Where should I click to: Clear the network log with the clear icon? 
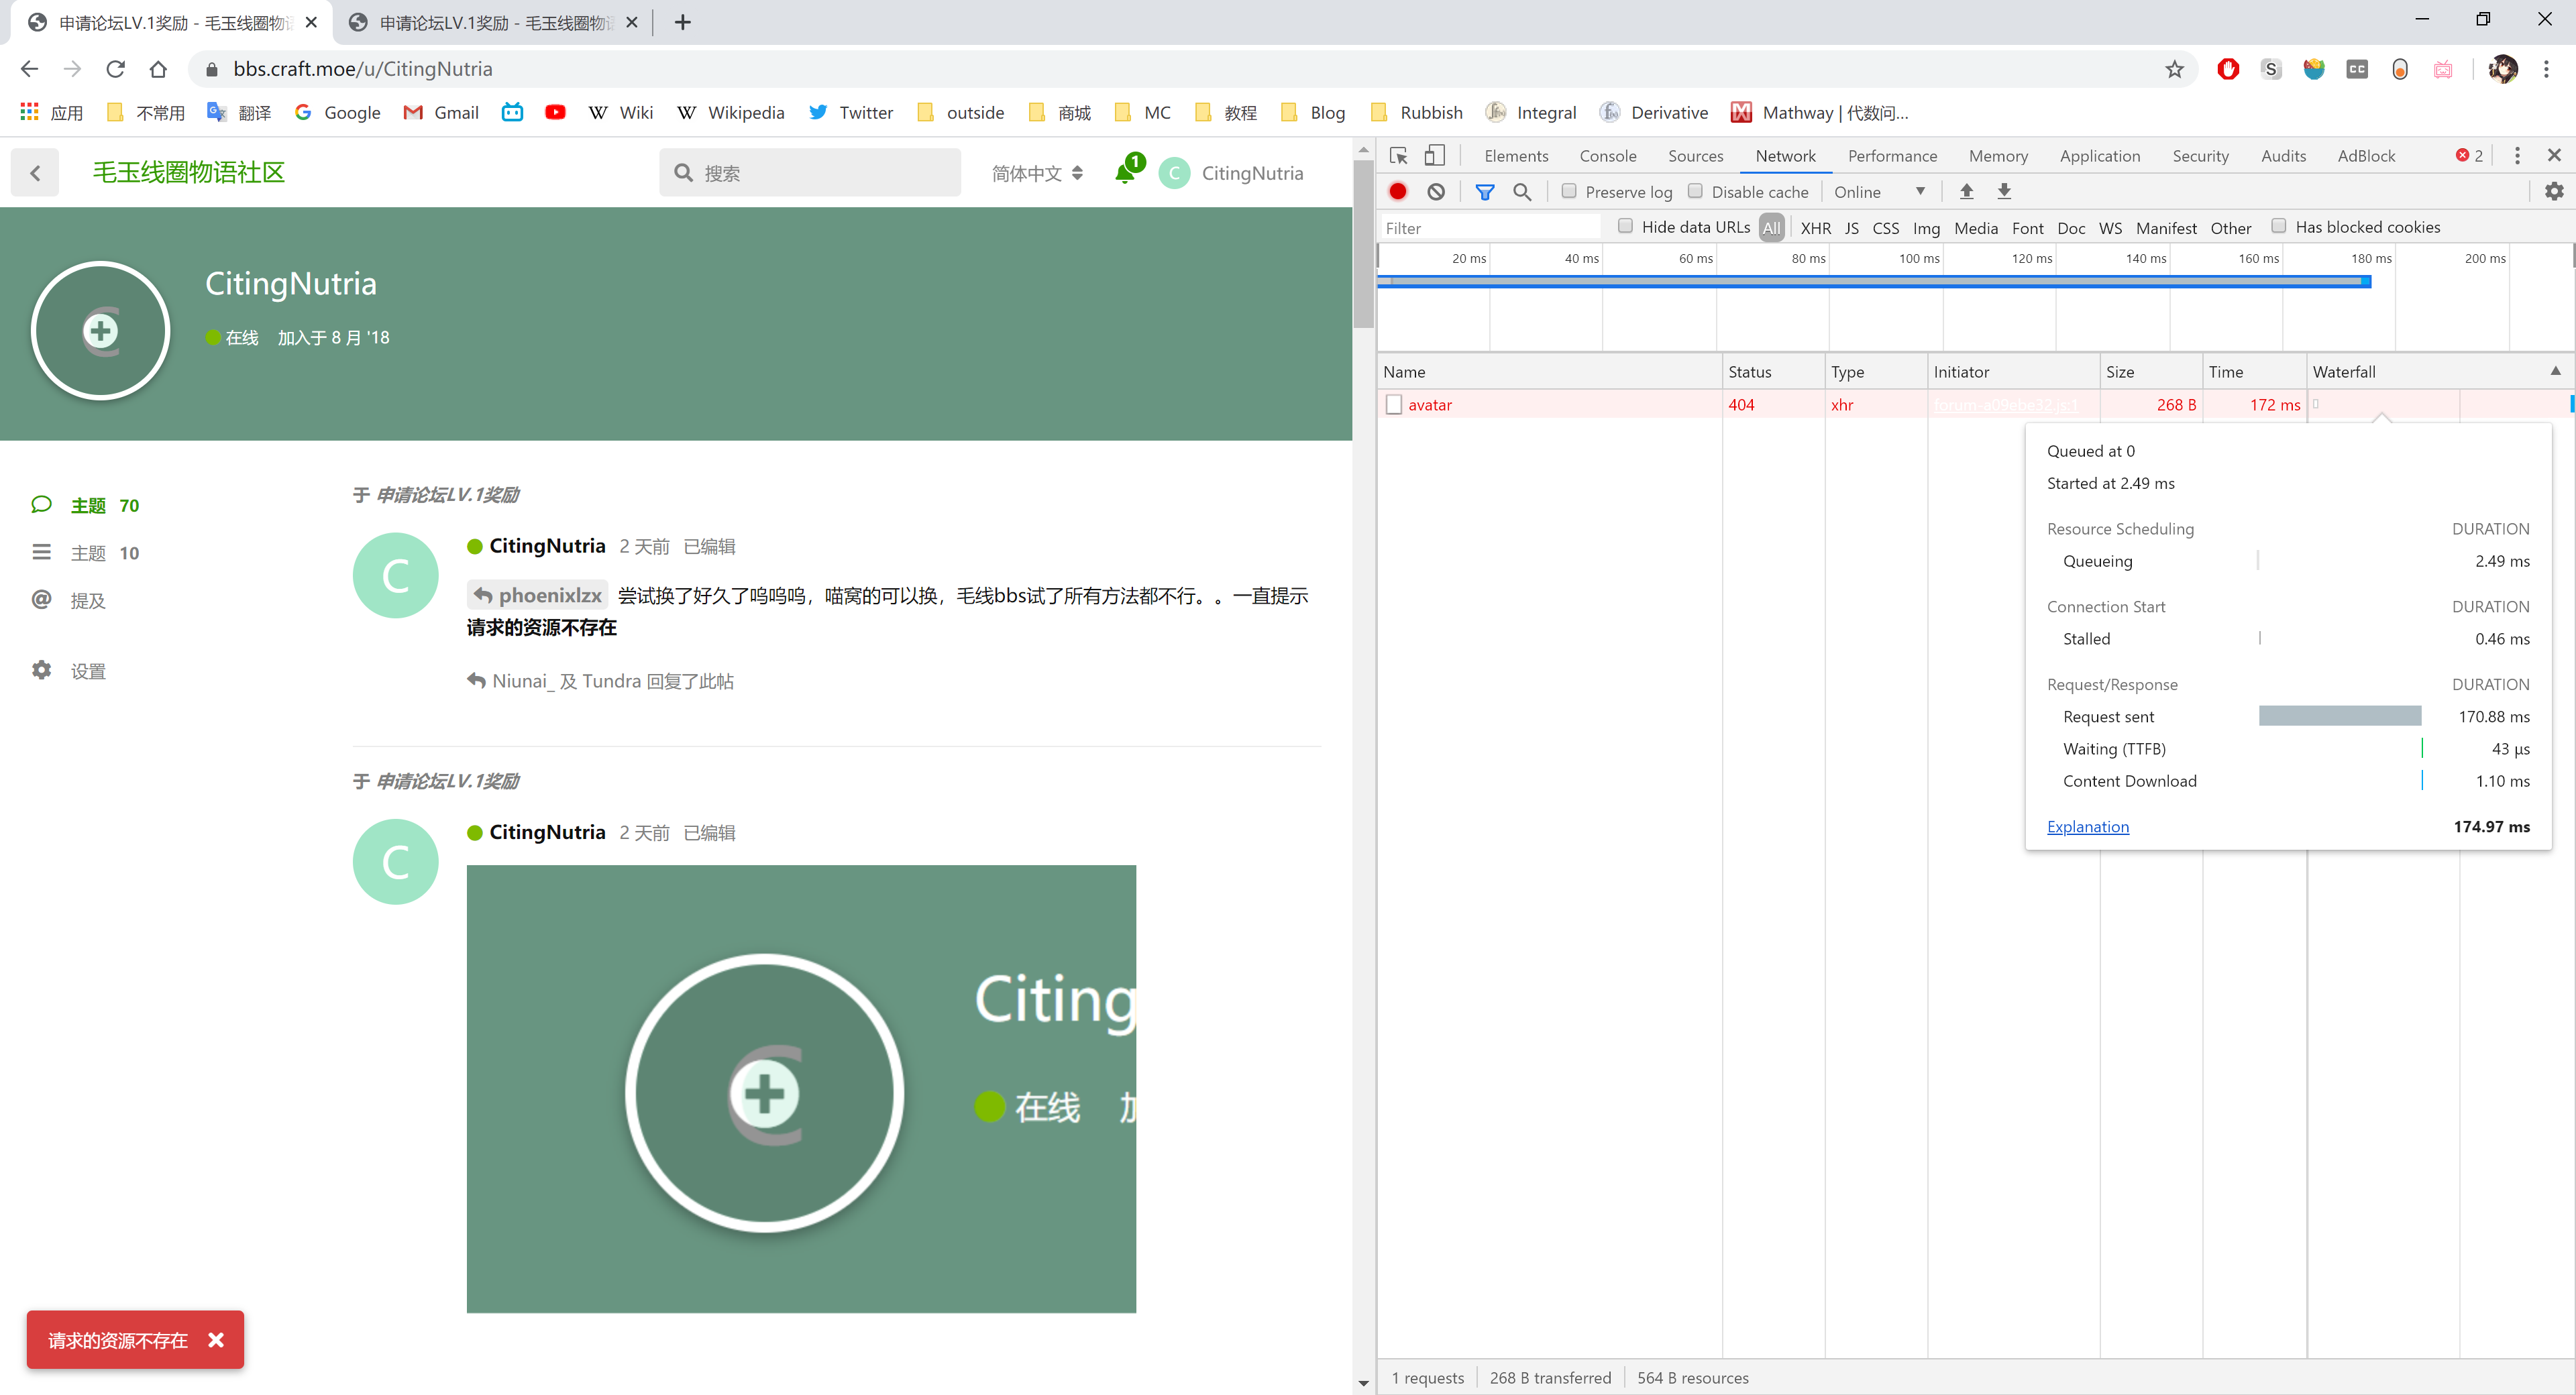[x=1436, y=191]
